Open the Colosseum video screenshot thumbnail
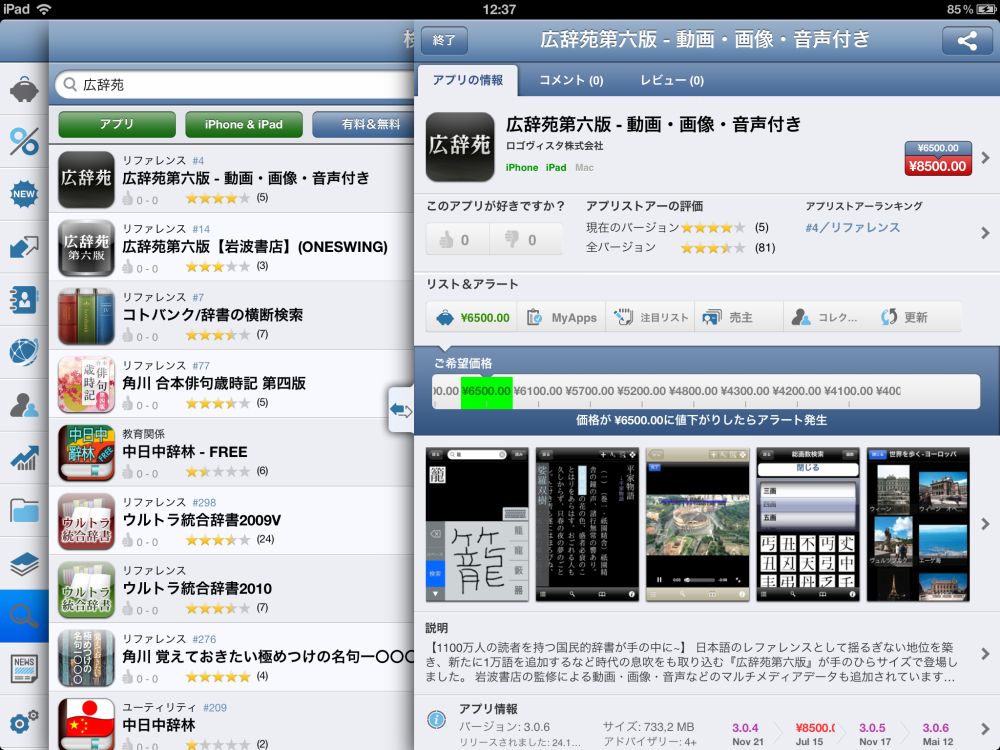This screenshot has width=1000, height=750. pyautogui.click(x=698, y=524)
